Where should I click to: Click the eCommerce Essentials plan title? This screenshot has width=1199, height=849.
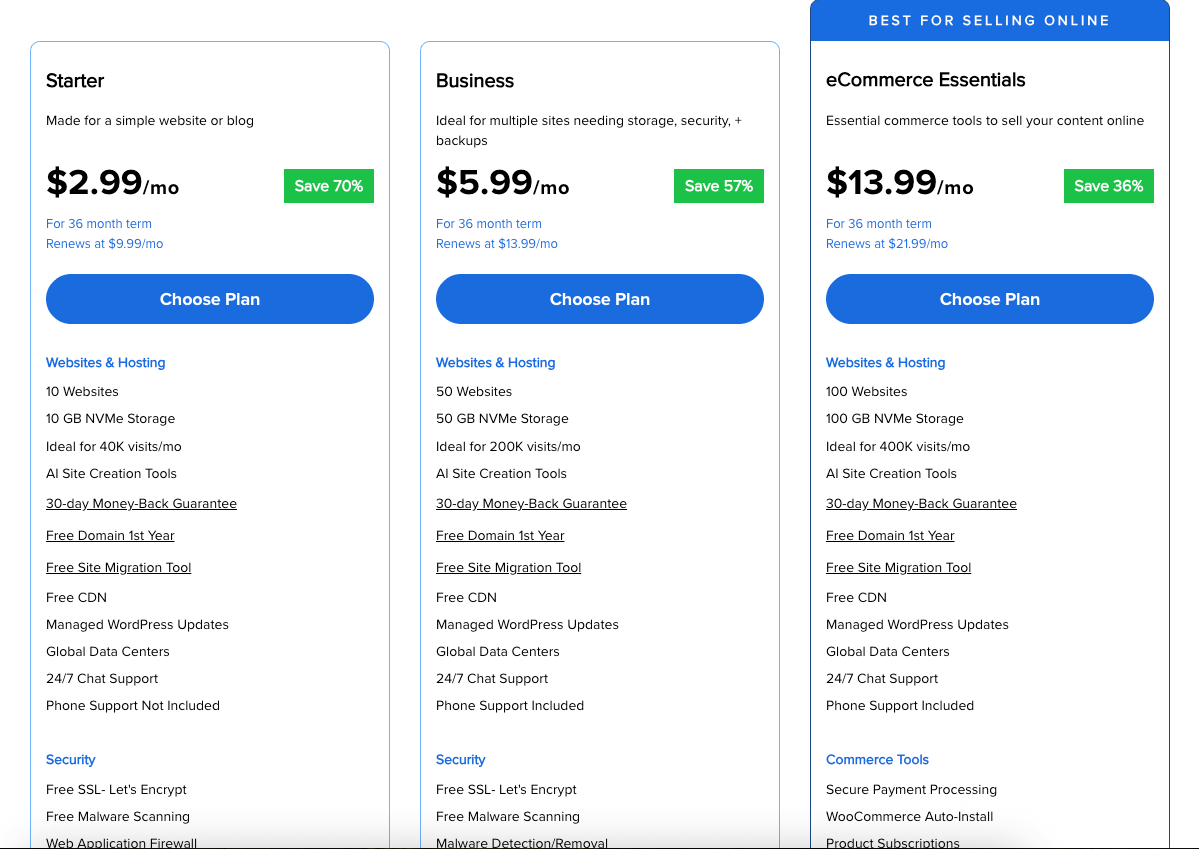click(x=925, y=80)
